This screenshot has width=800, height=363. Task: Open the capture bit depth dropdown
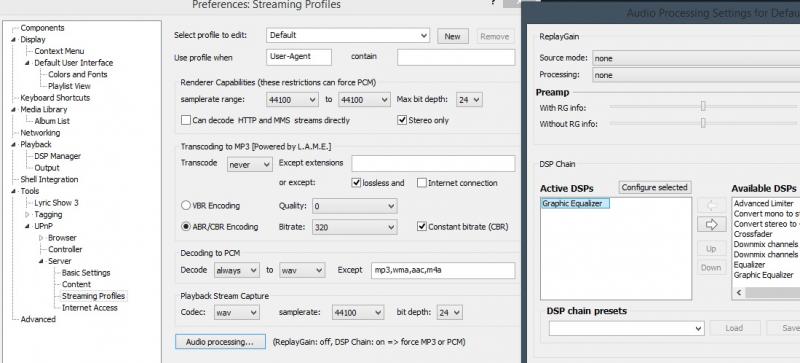tap(449, 312)
